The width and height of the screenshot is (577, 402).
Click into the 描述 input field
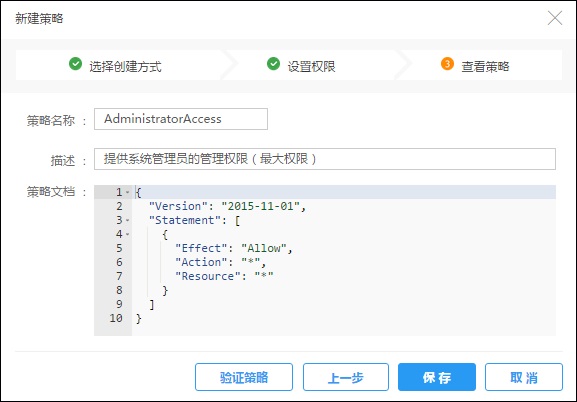click(325, 159)
